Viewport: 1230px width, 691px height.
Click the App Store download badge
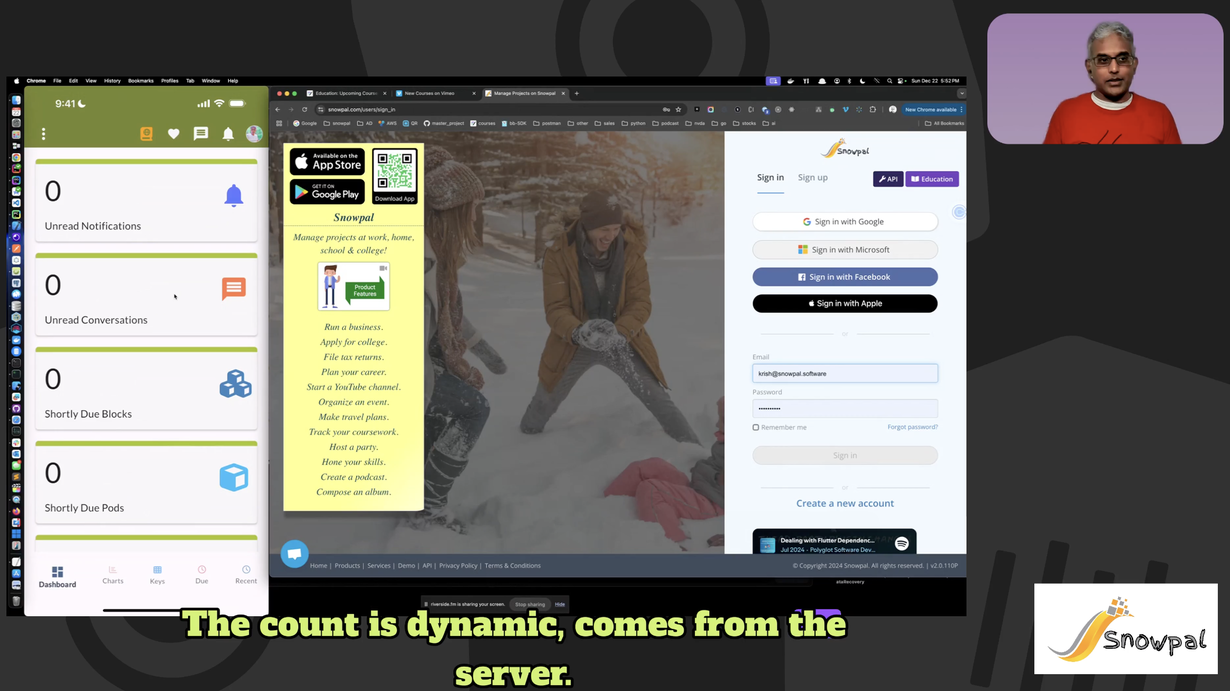(x=327, y=161)
